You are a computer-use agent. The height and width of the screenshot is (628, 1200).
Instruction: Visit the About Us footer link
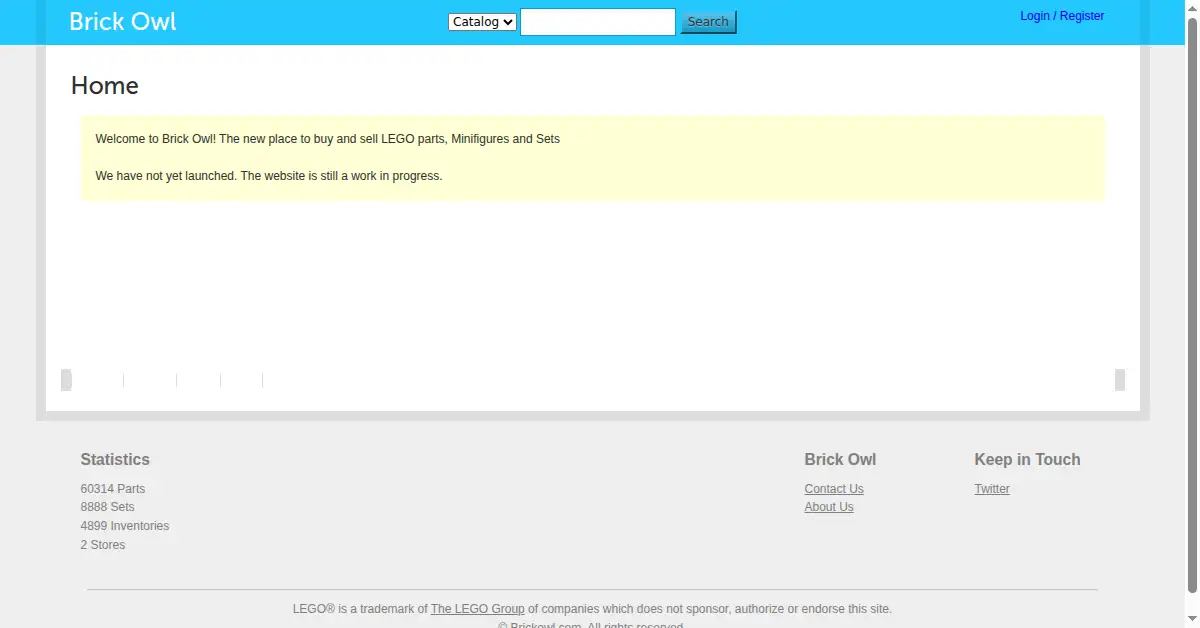tap(829, 507)
